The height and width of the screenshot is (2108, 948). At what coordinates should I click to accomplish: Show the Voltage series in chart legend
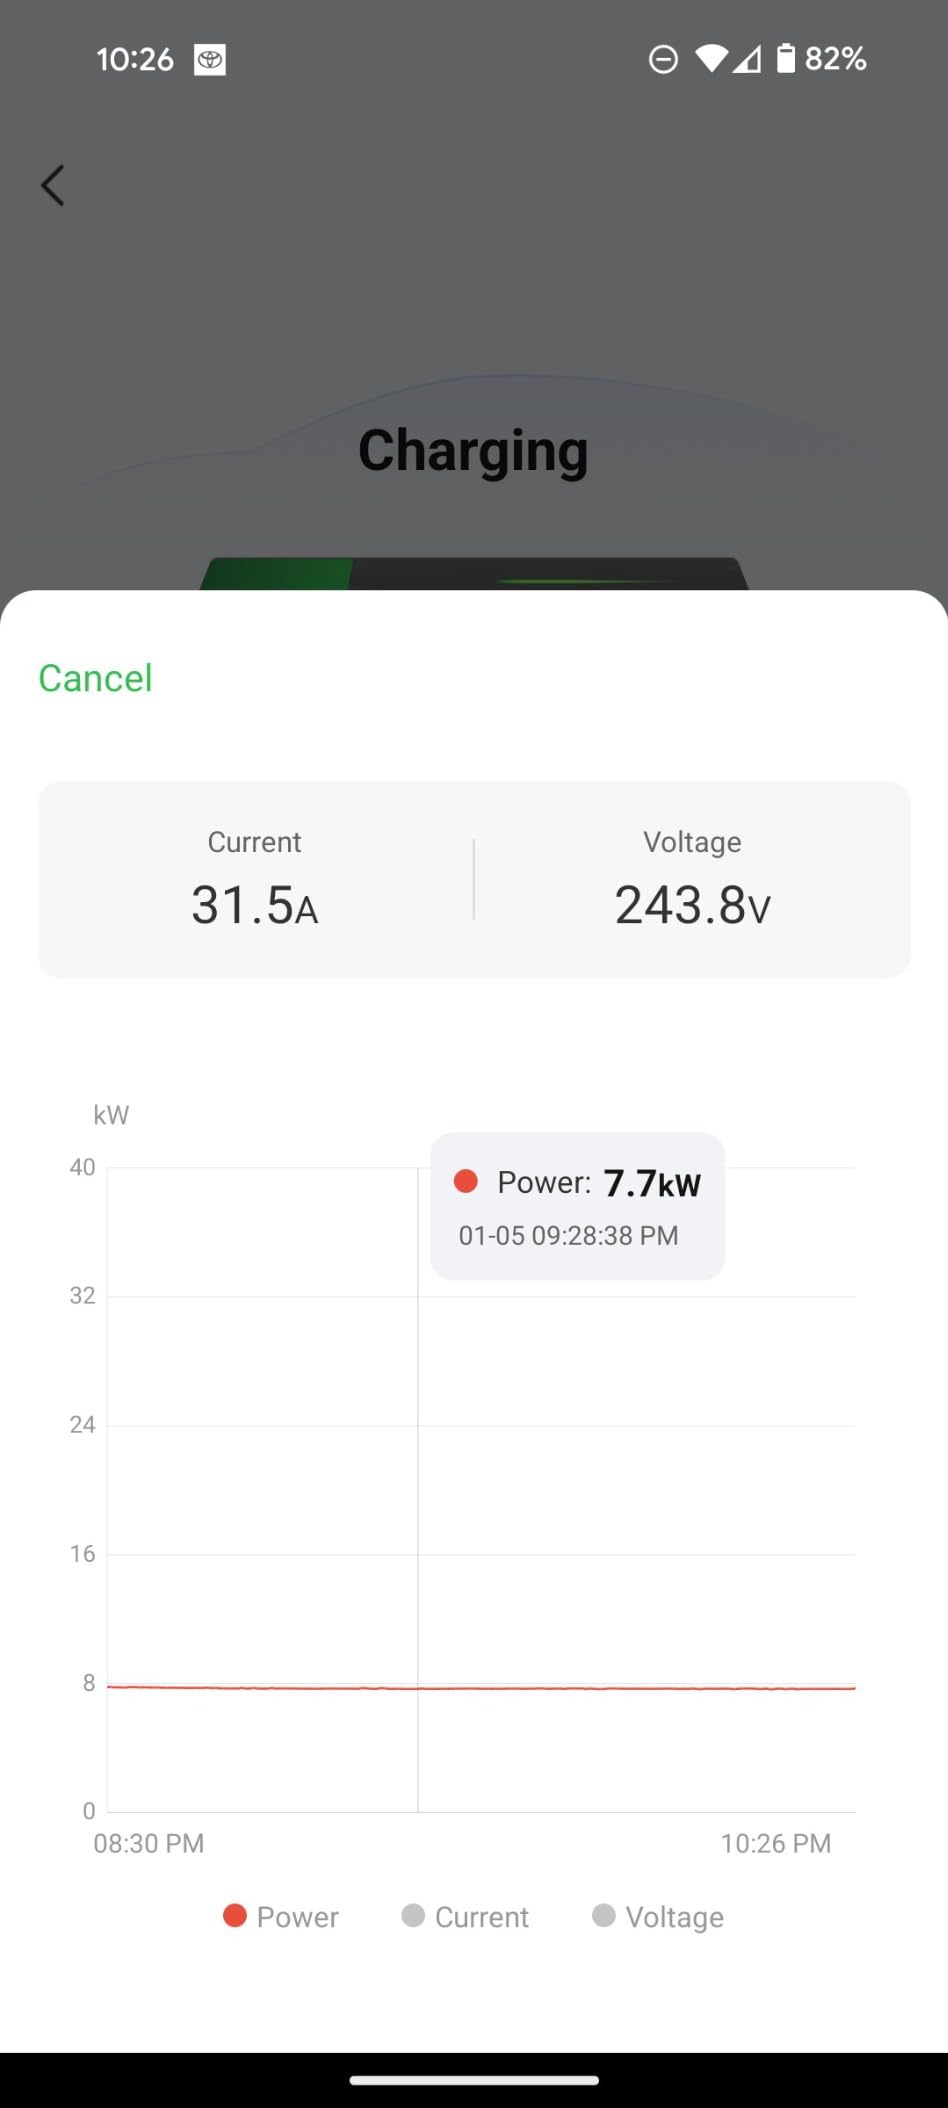pyautogui.click(x=658, y=1916)
